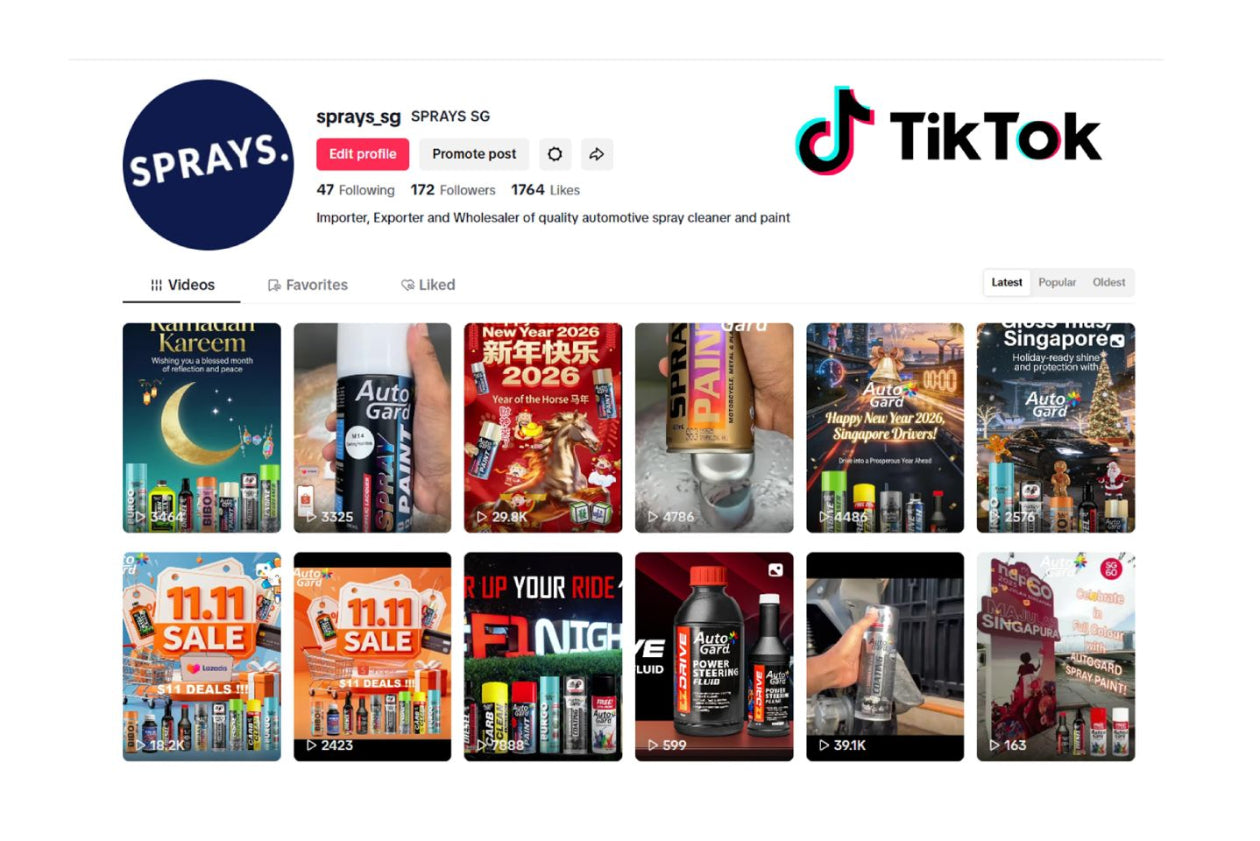Sort videos by Oldest

(x=1108, y=283)
